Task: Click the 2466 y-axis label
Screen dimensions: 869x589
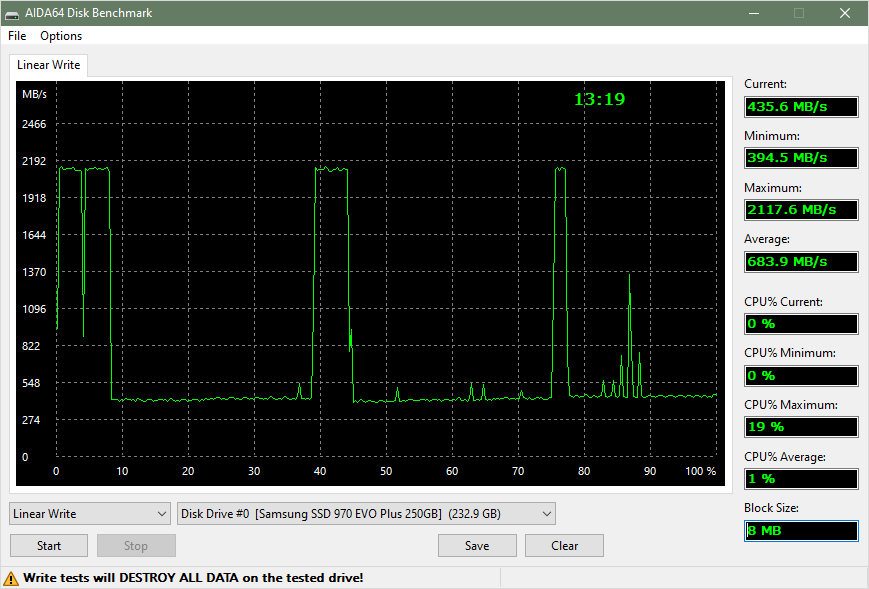Action: coord(34,124)
